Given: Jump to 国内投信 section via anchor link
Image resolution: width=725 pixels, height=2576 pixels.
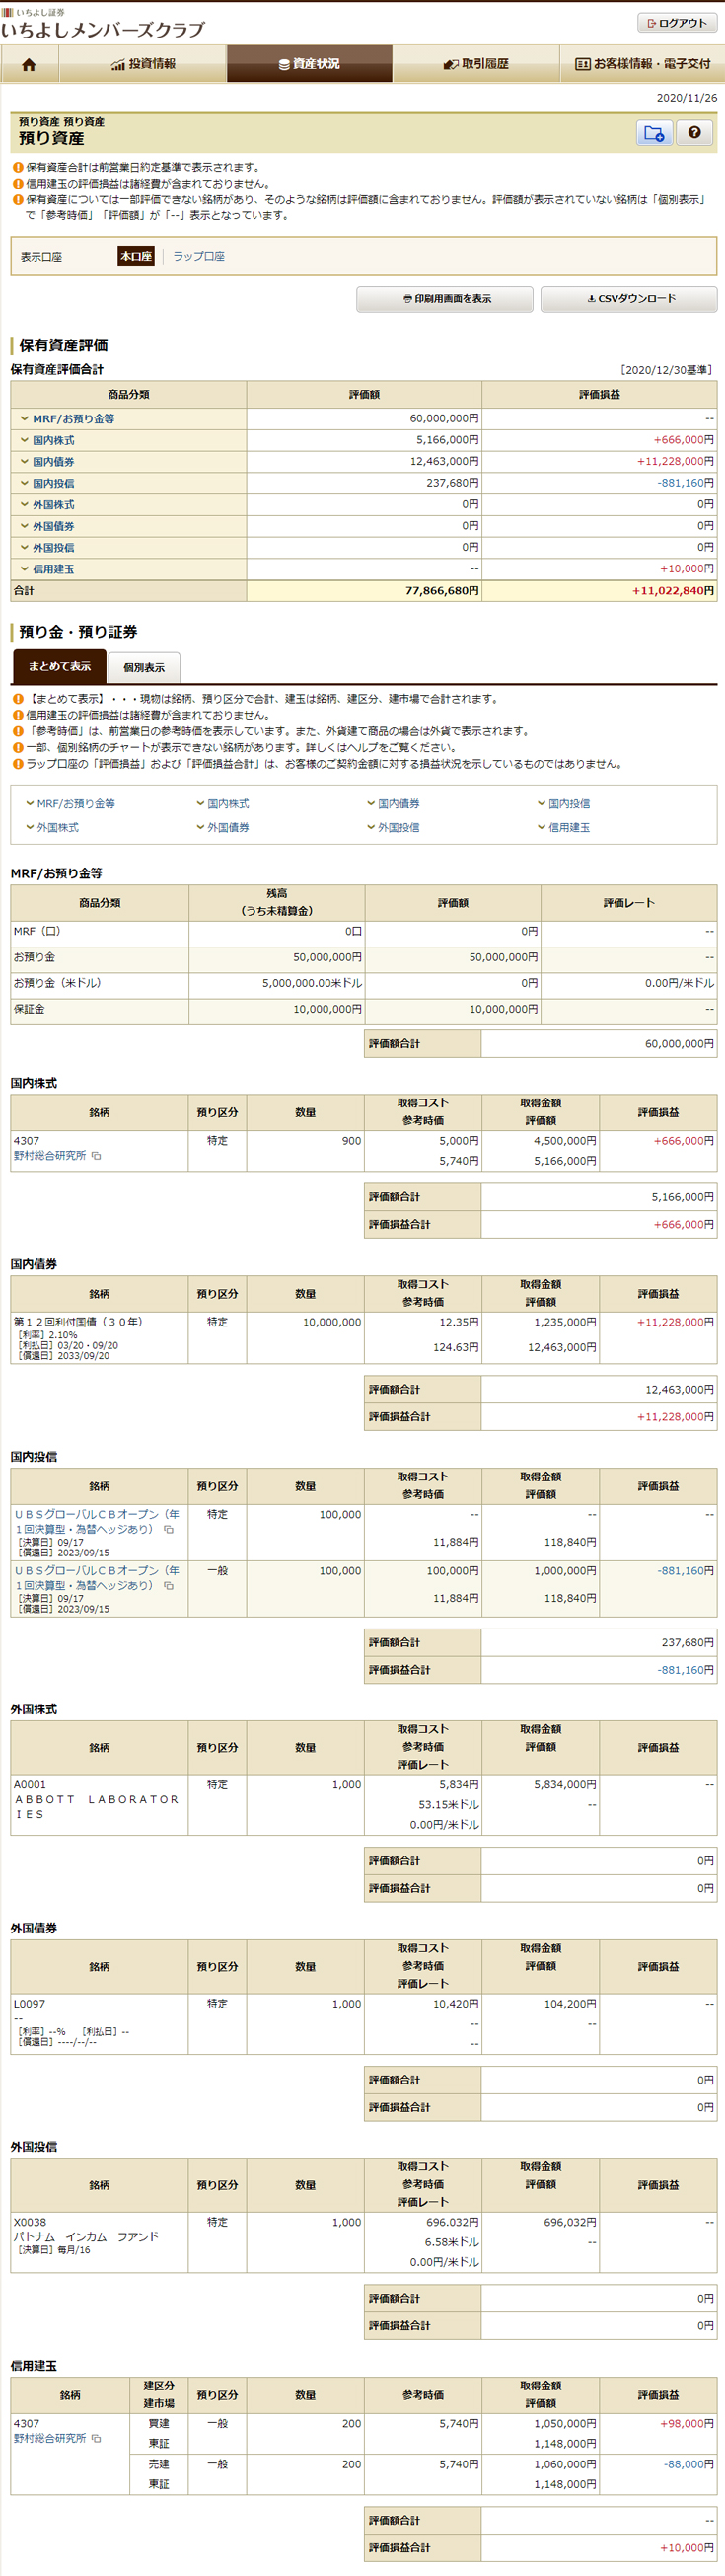Looking at the screenshot, I should (x=569, y=804).
